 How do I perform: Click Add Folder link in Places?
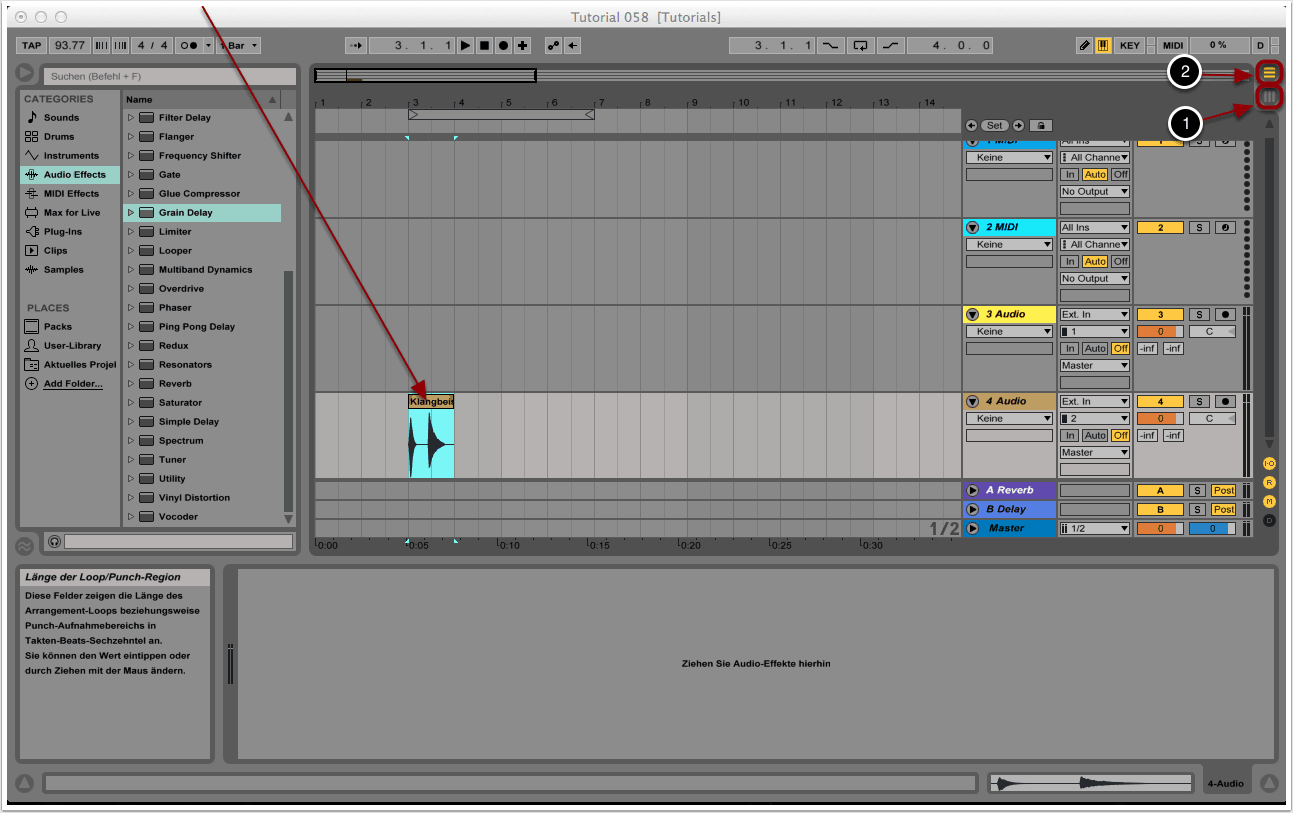(72, 384)
